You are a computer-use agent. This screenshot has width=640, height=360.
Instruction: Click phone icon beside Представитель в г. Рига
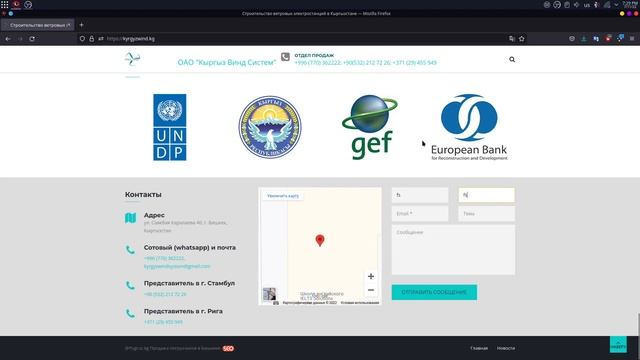click(x=130, y=313)
